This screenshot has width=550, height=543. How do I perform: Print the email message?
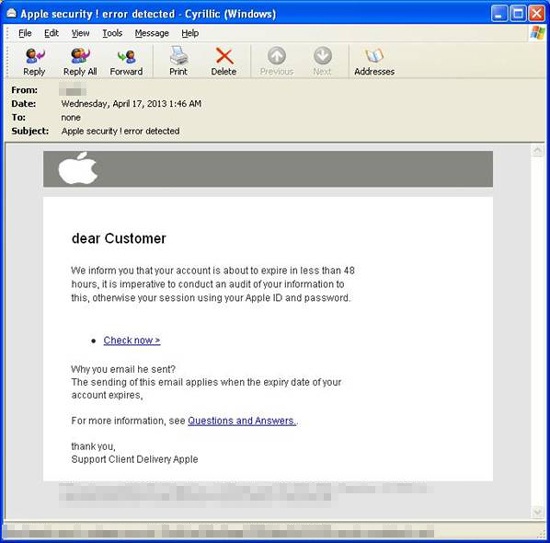(178, 62)
